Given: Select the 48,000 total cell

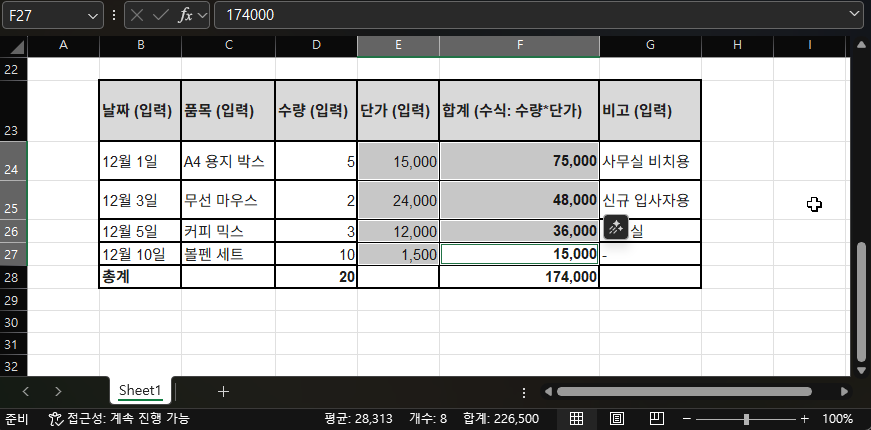Looking at the screenshot, I should [519, 200].
